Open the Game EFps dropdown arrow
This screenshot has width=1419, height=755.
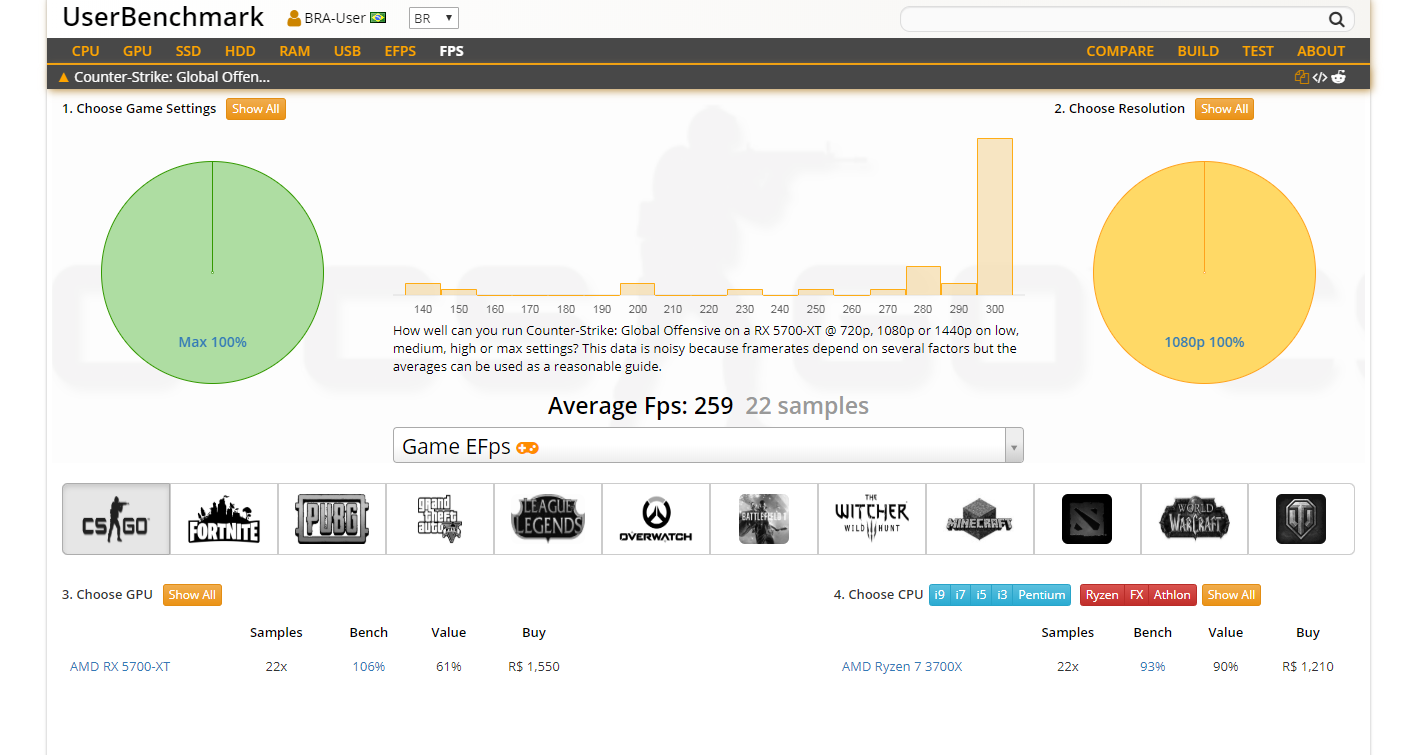1014,446
